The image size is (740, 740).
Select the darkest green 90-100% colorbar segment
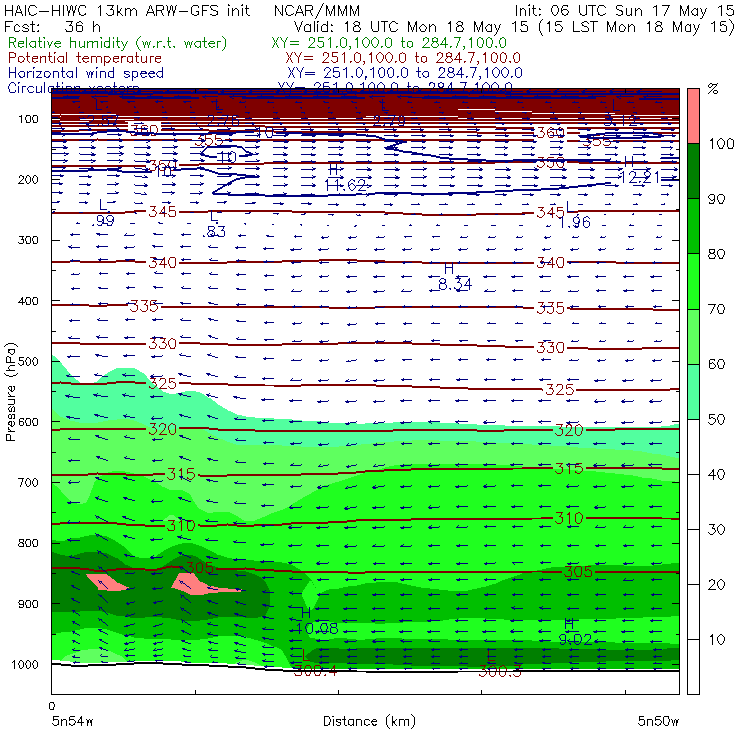point(693,171)
